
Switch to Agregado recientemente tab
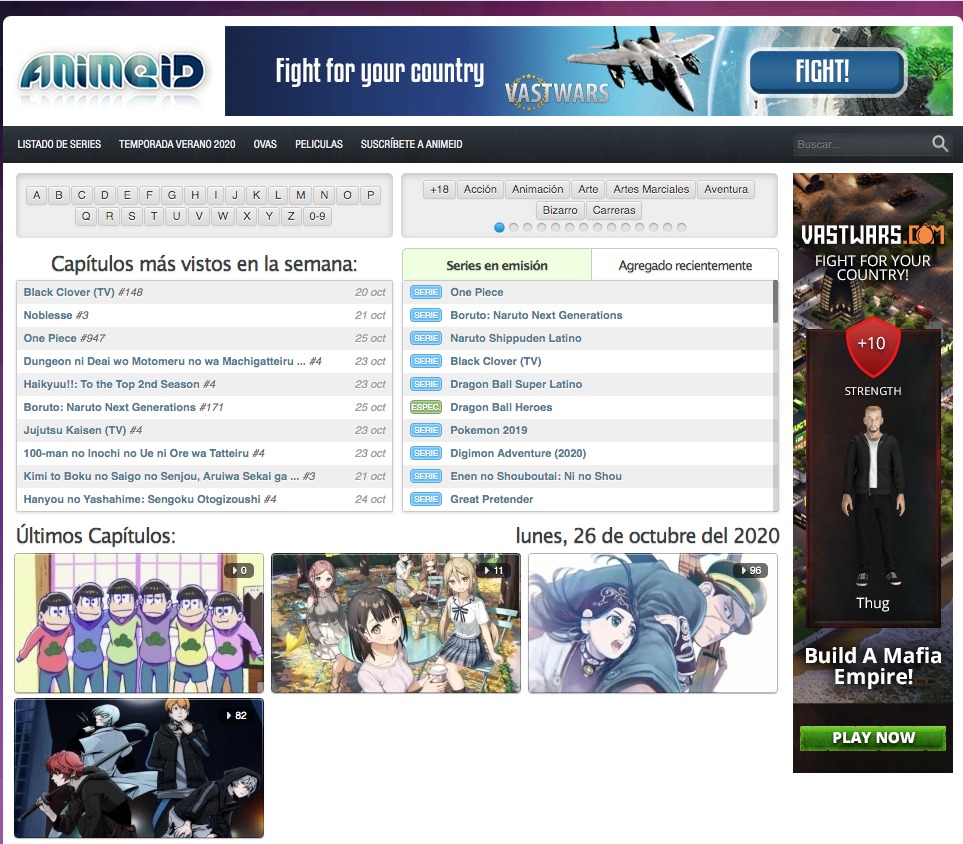pos(685,265)
